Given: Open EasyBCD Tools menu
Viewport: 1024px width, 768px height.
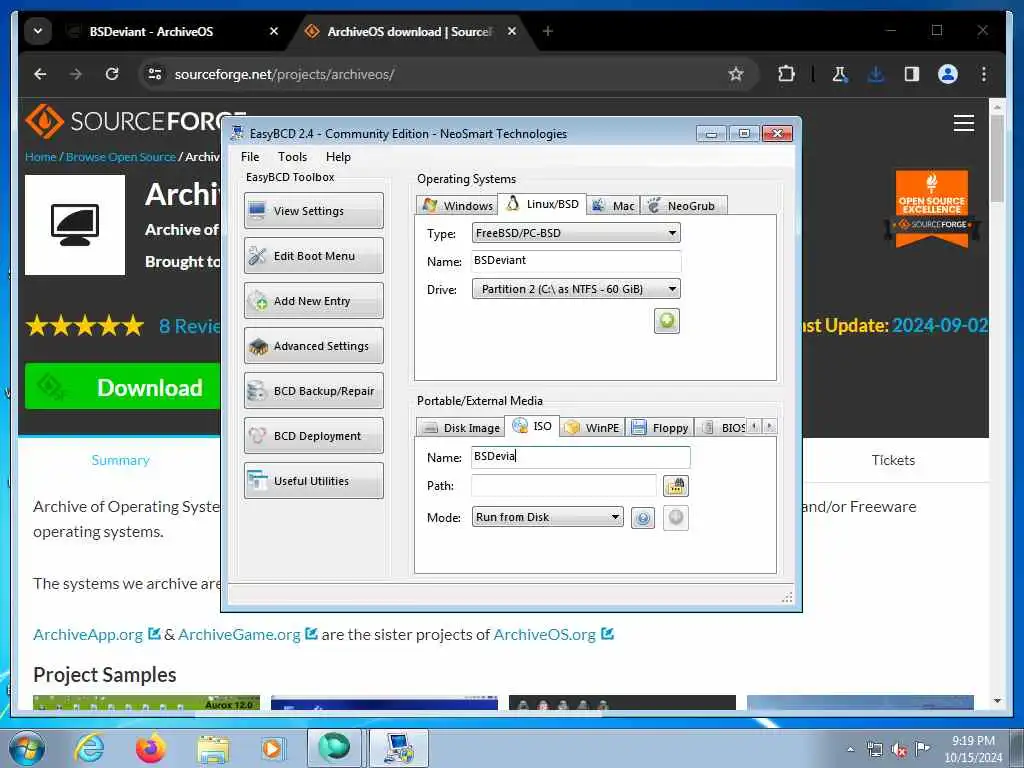Looking at the screenshot, I should (x=292, y=157).
